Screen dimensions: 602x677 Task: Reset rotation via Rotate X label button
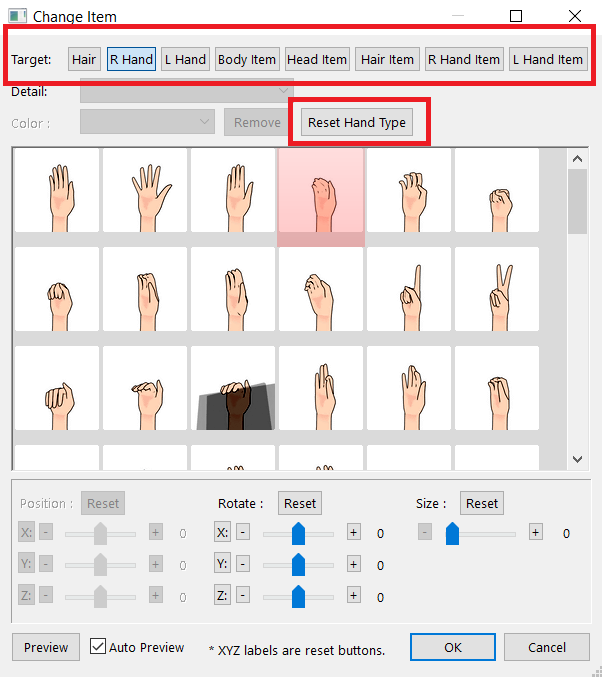[222, 532]
